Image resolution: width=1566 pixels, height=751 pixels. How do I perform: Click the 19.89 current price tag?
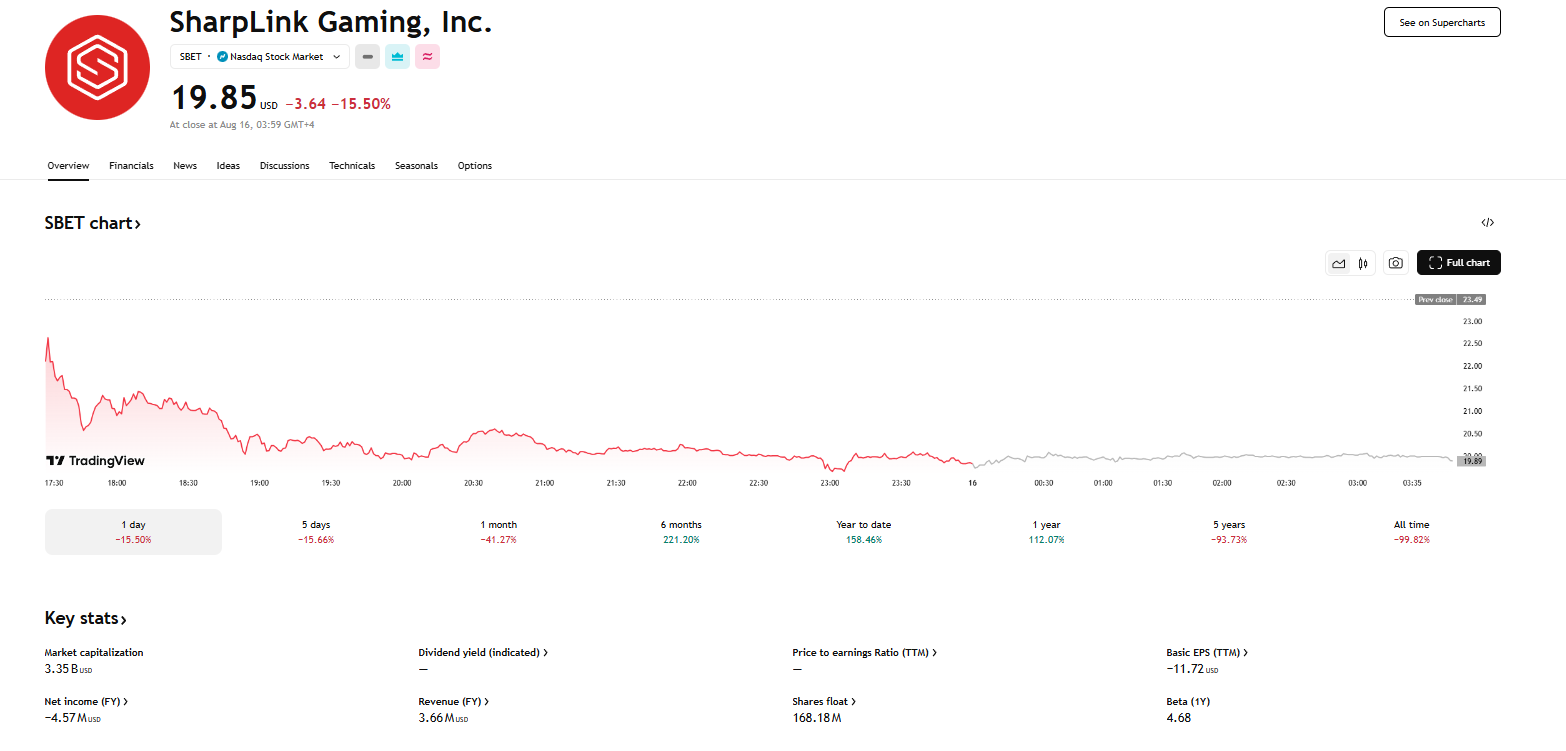coord(1471,461)
